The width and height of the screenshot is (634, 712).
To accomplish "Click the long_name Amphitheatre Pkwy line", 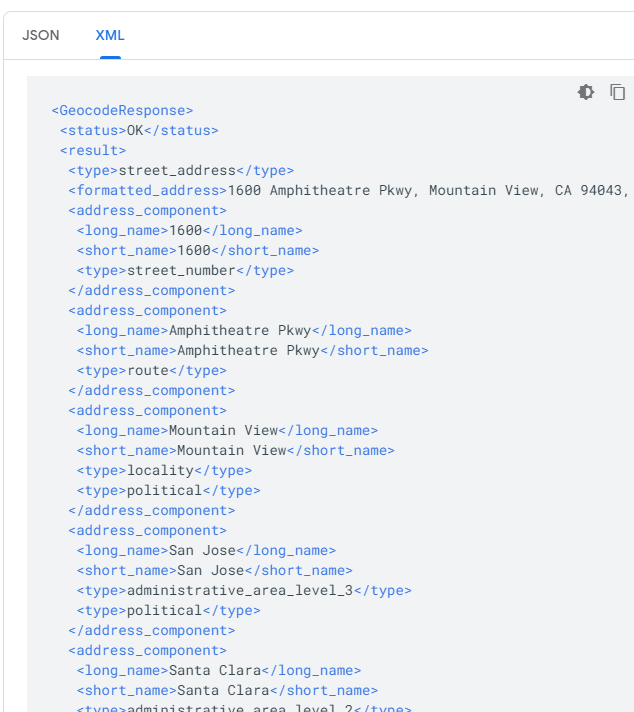I will [x=243, y=330].
